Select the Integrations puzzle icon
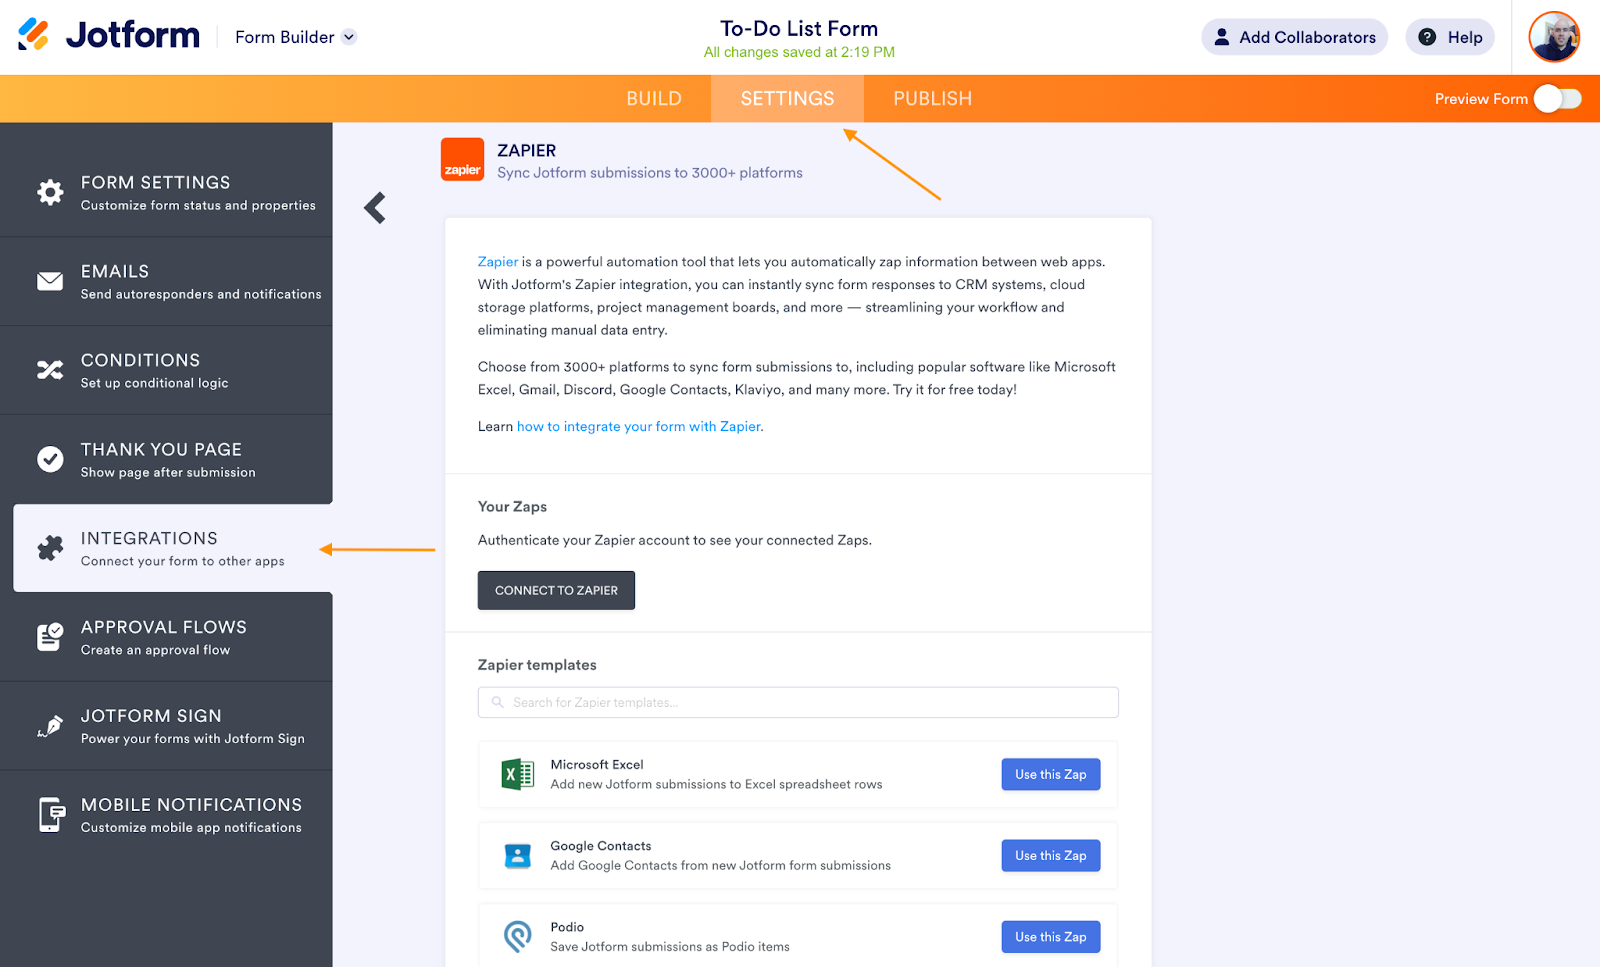 (50, 548)
